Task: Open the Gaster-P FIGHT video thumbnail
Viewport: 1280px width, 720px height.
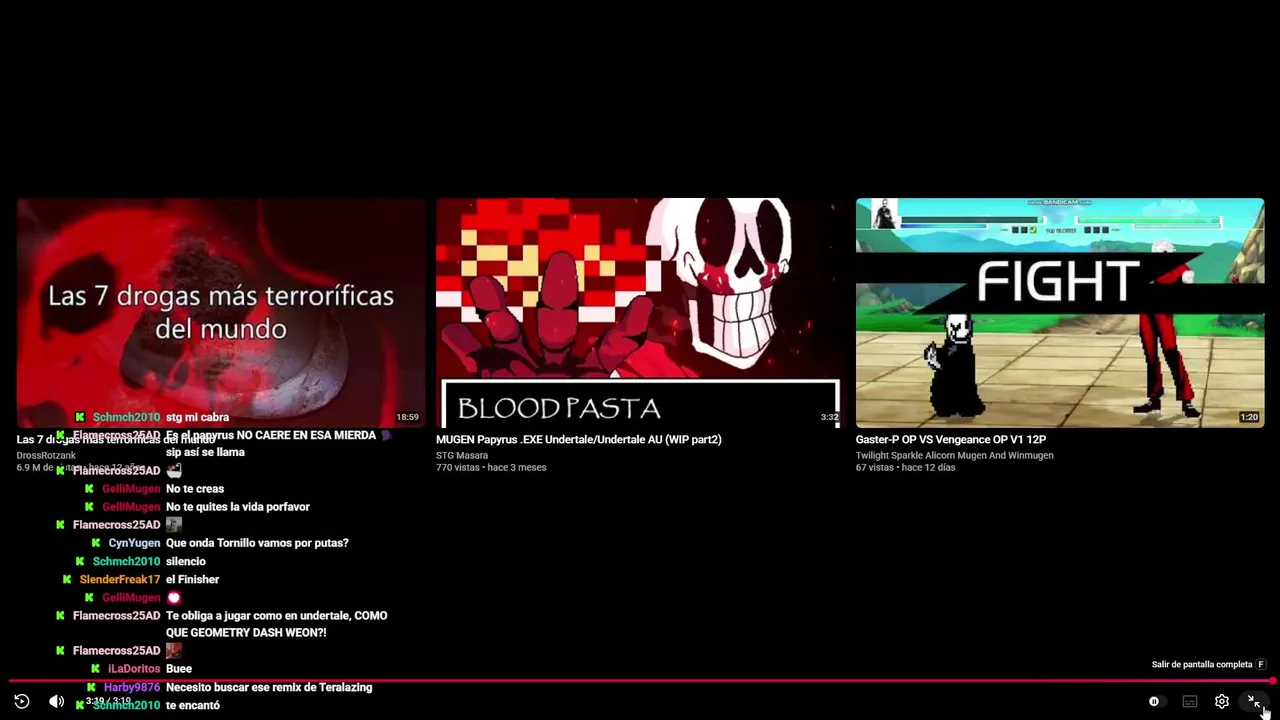Action: point(1060,313)
